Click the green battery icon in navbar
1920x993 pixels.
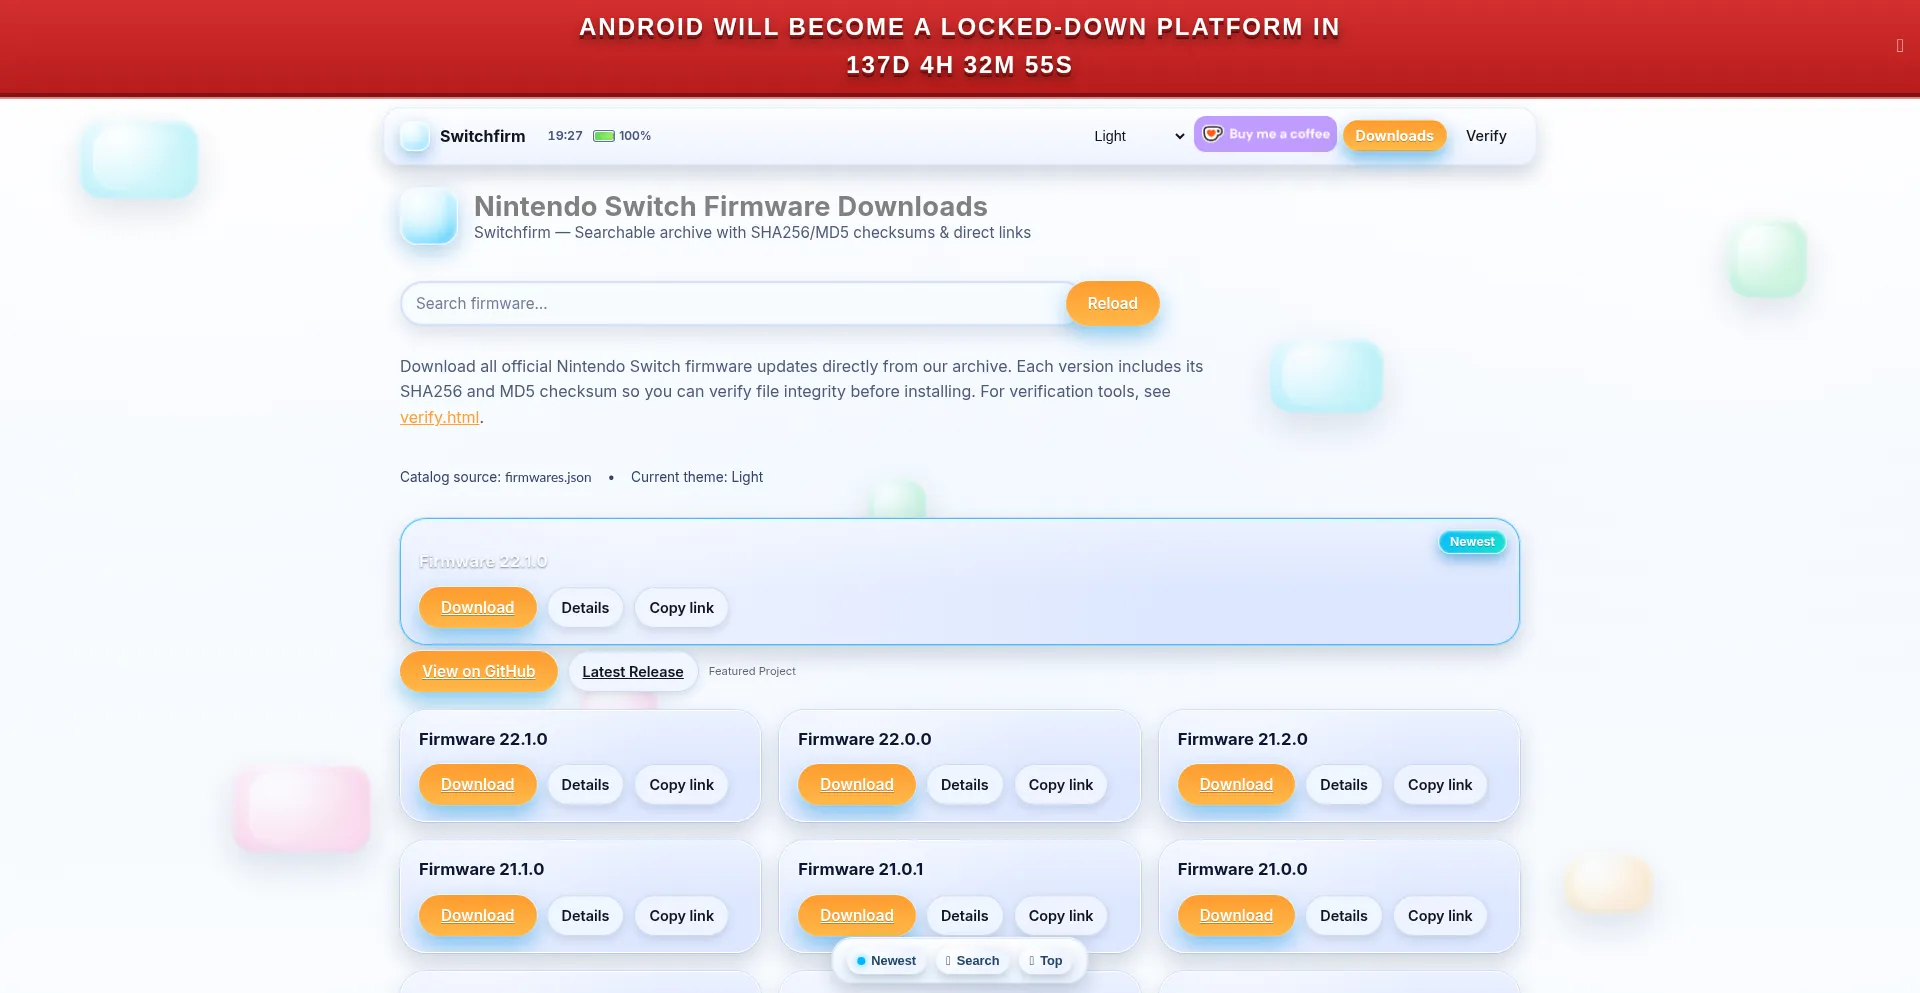click(x=604, y=136)
